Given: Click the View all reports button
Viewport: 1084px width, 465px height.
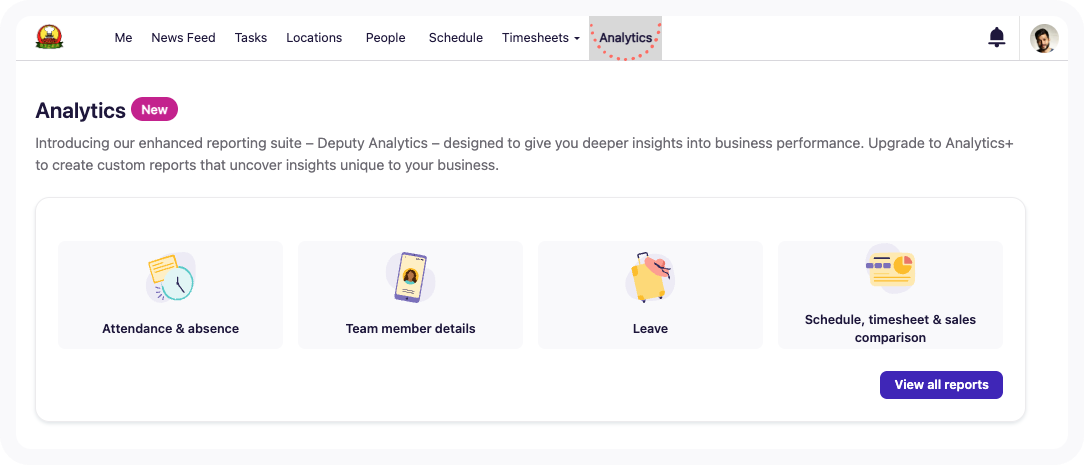Looking at the screenshot, I should pyautogui.click(x=941, y=385).
